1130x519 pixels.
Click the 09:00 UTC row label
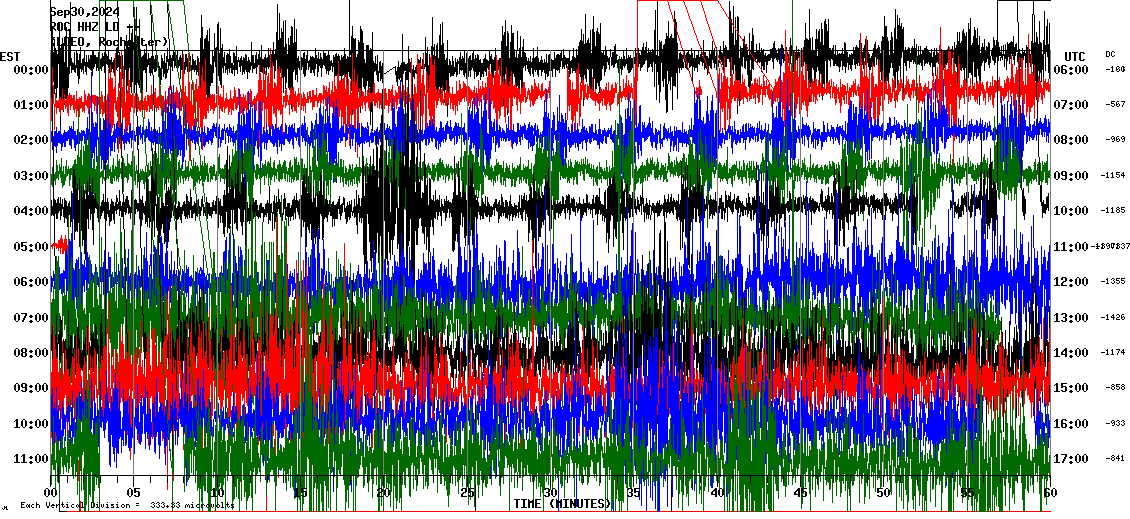coord(1073,176)
